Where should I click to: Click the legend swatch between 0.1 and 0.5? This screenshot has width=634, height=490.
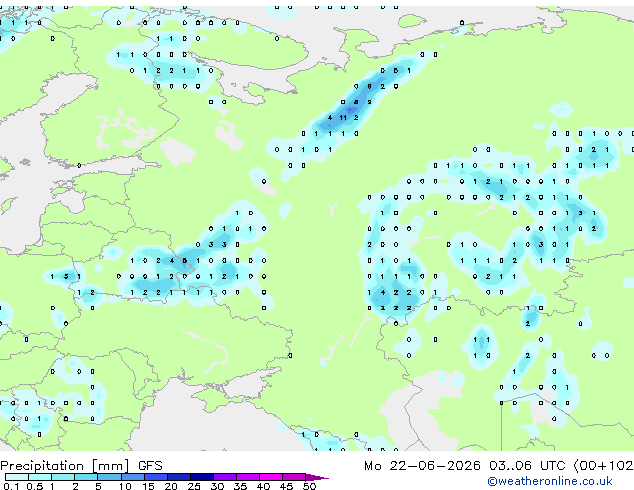[17, 477]
